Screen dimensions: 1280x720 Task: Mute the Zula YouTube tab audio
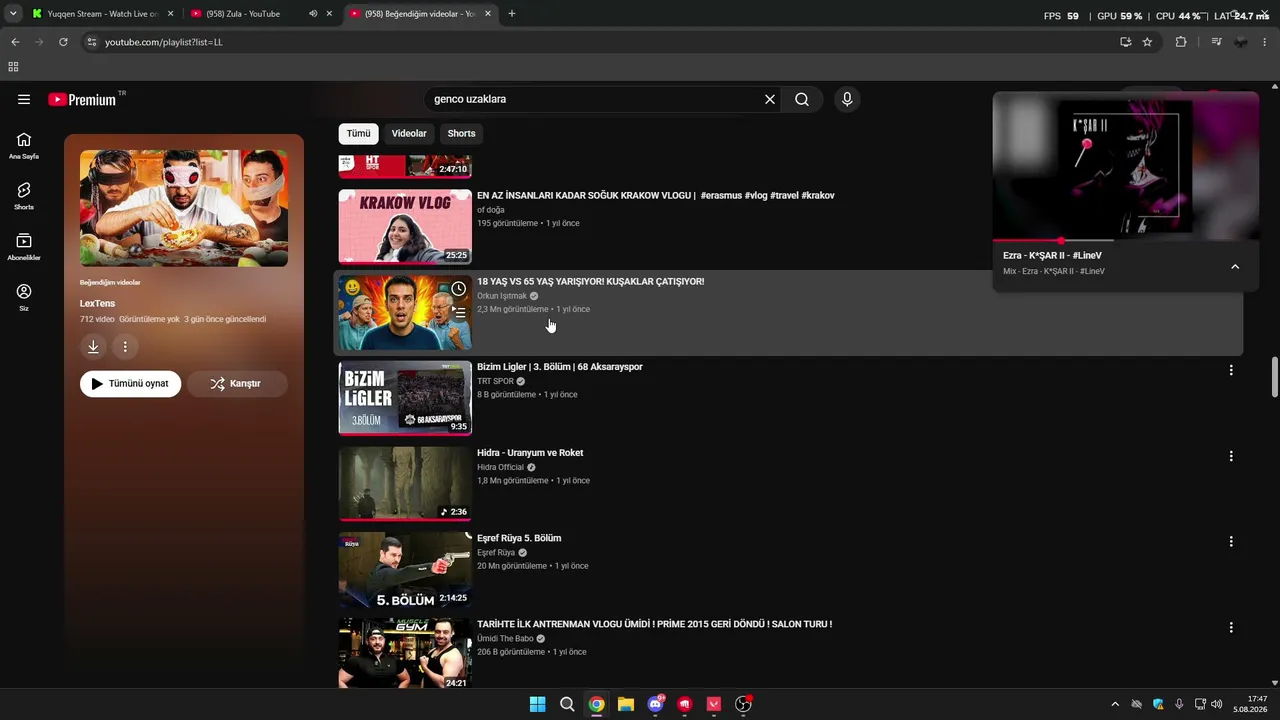click(313, 14)
